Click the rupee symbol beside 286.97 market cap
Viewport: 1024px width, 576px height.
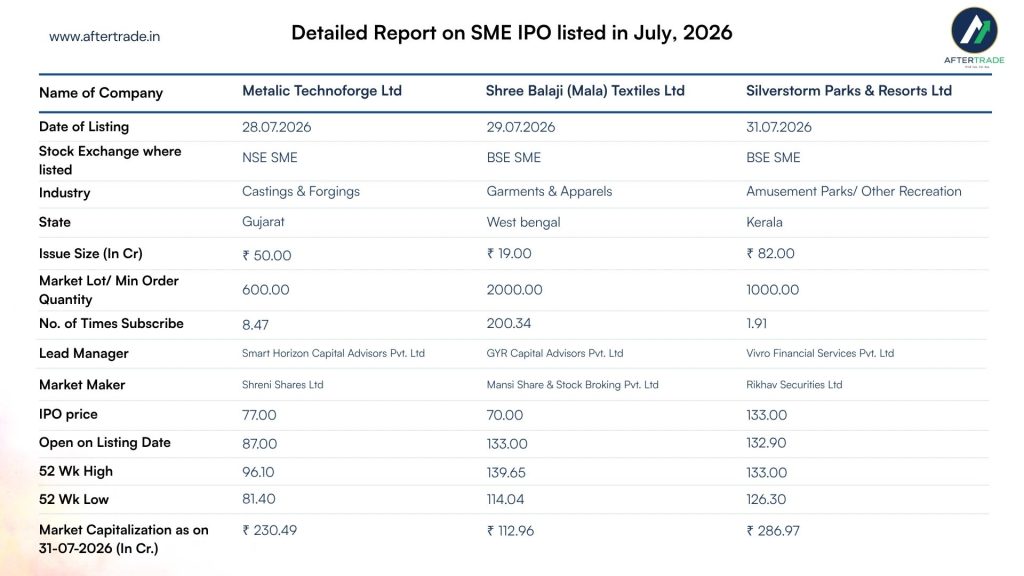pos(750,531)
